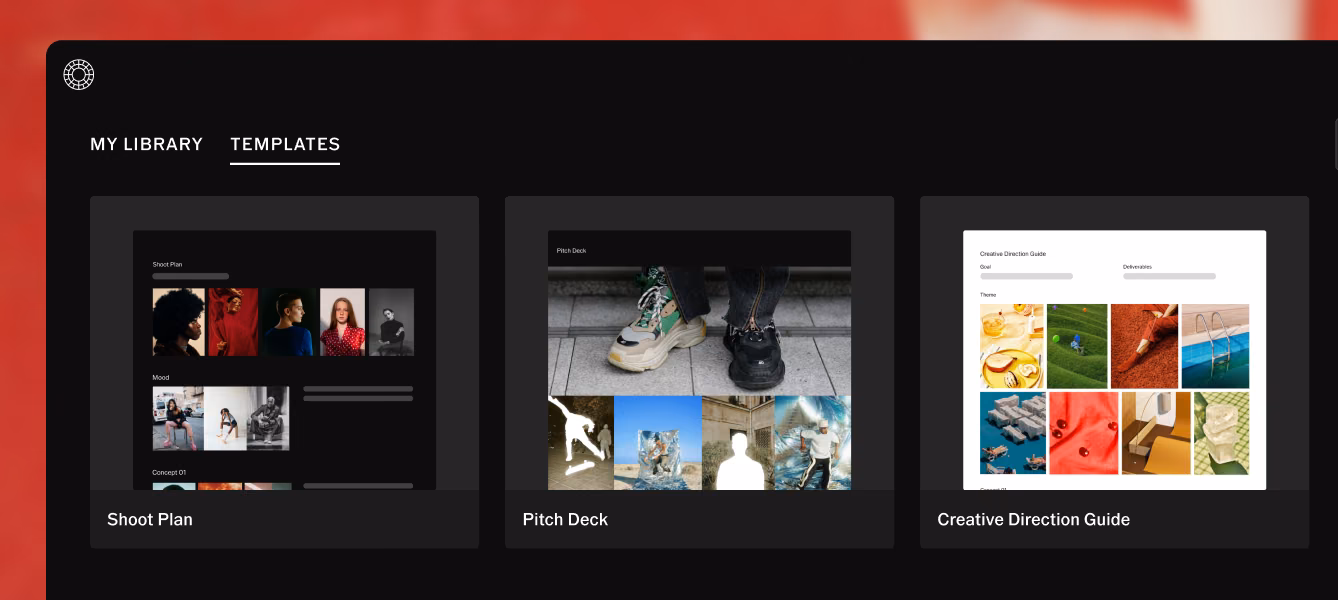Click the 'Goal' label in Creative Direction Guide preview
Viewport: 1338px width, 600px height.
click(986, 267)
